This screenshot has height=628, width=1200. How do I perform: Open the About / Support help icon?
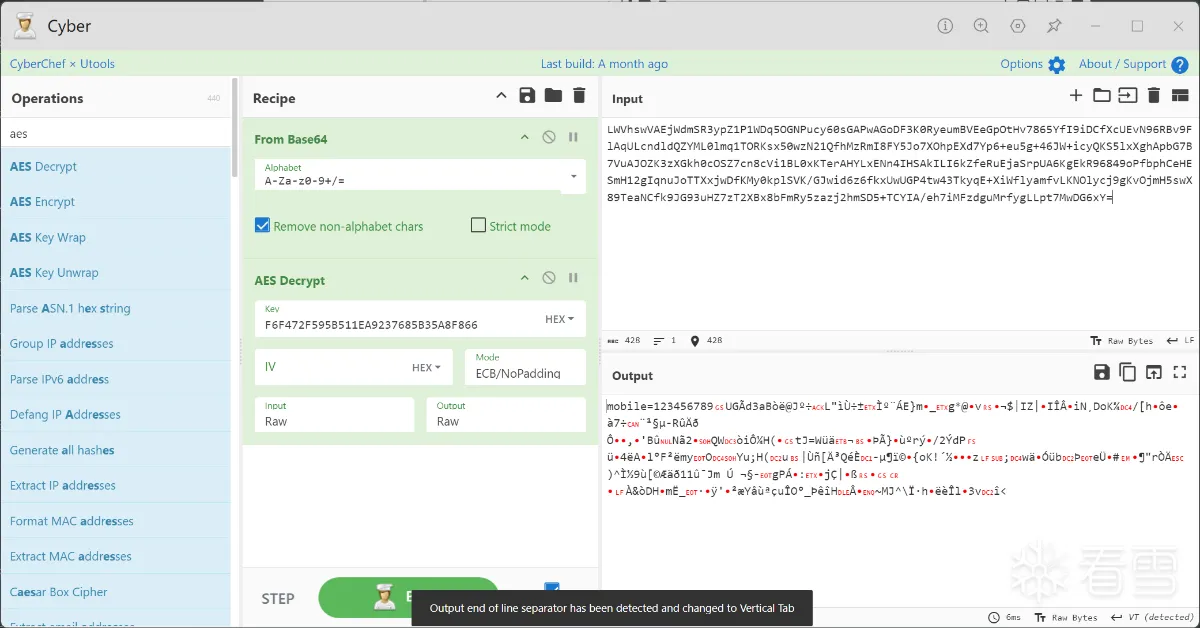1181,65
